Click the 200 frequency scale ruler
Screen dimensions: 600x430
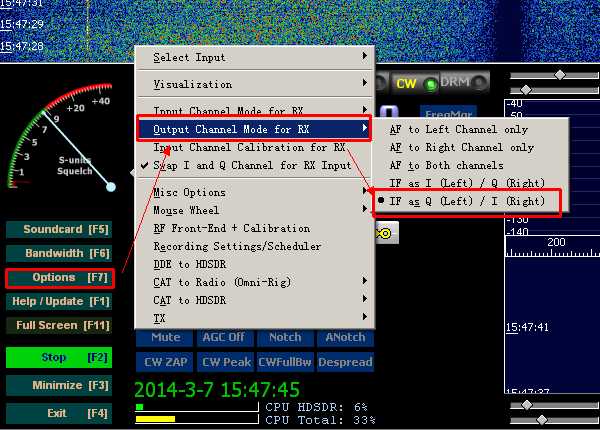pyautogui.click(x=552, y=246)
